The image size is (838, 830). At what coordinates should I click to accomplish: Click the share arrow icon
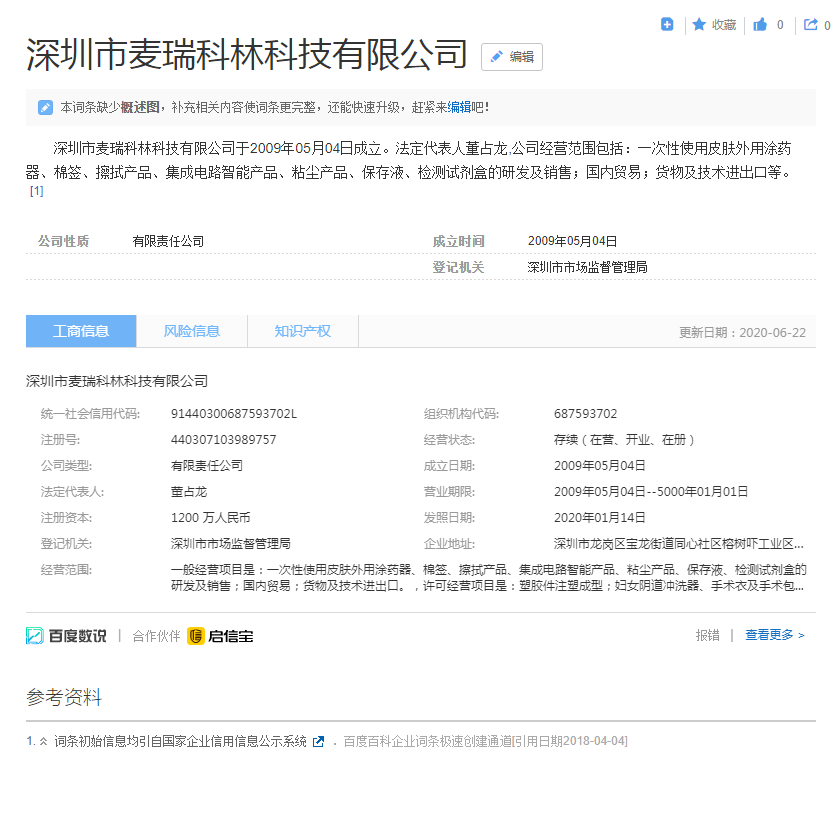(x=810, y=25)
